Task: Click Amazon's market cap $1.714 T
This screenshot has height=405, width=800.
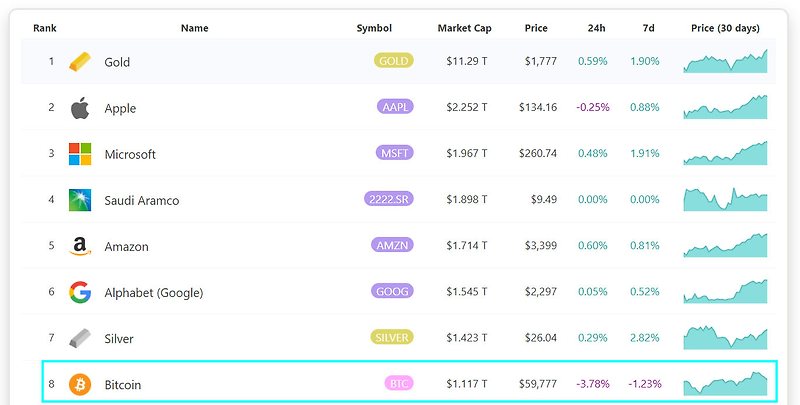Action: [x=466, y=245]
